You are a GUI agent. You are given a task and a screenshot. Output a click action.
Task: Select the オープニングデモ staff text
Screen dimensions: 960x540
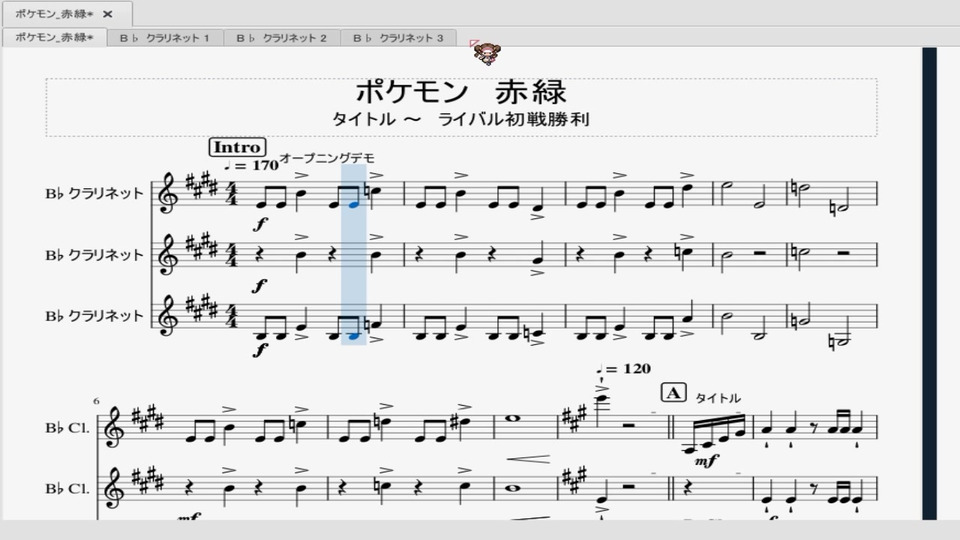pyautogui.click(x=327, y=158)
